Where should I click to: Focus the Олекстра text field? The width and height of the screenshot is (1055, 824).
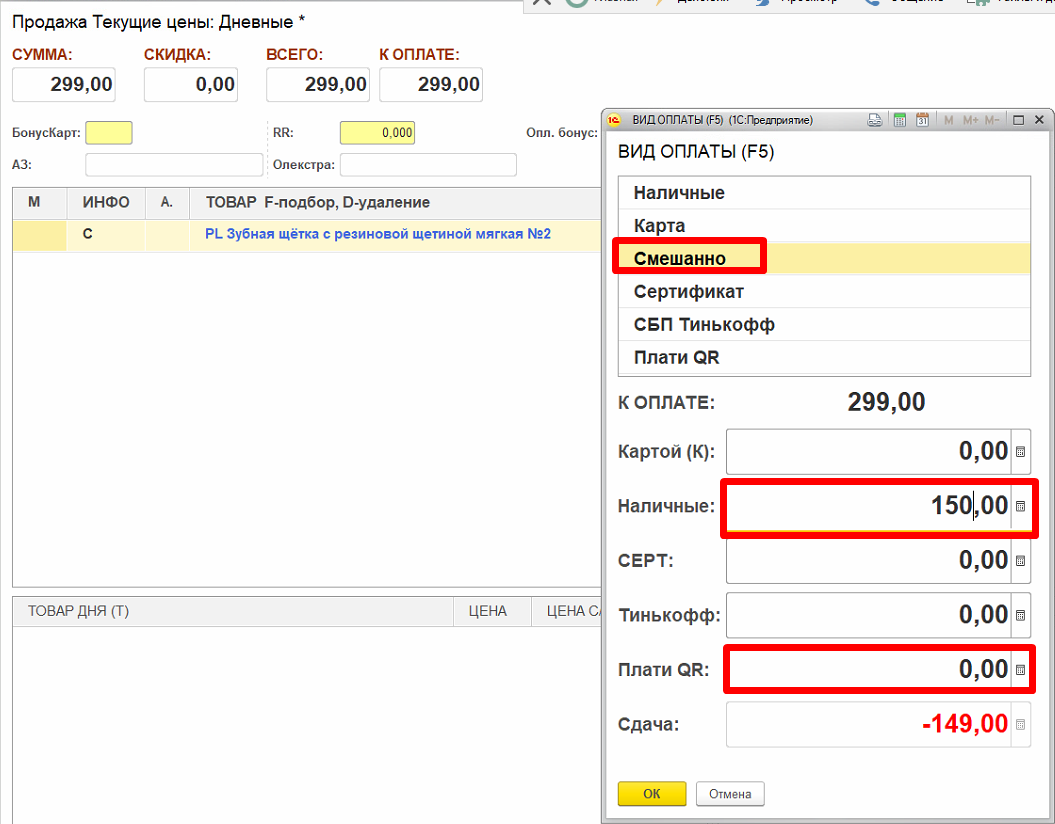click(428, 165)
